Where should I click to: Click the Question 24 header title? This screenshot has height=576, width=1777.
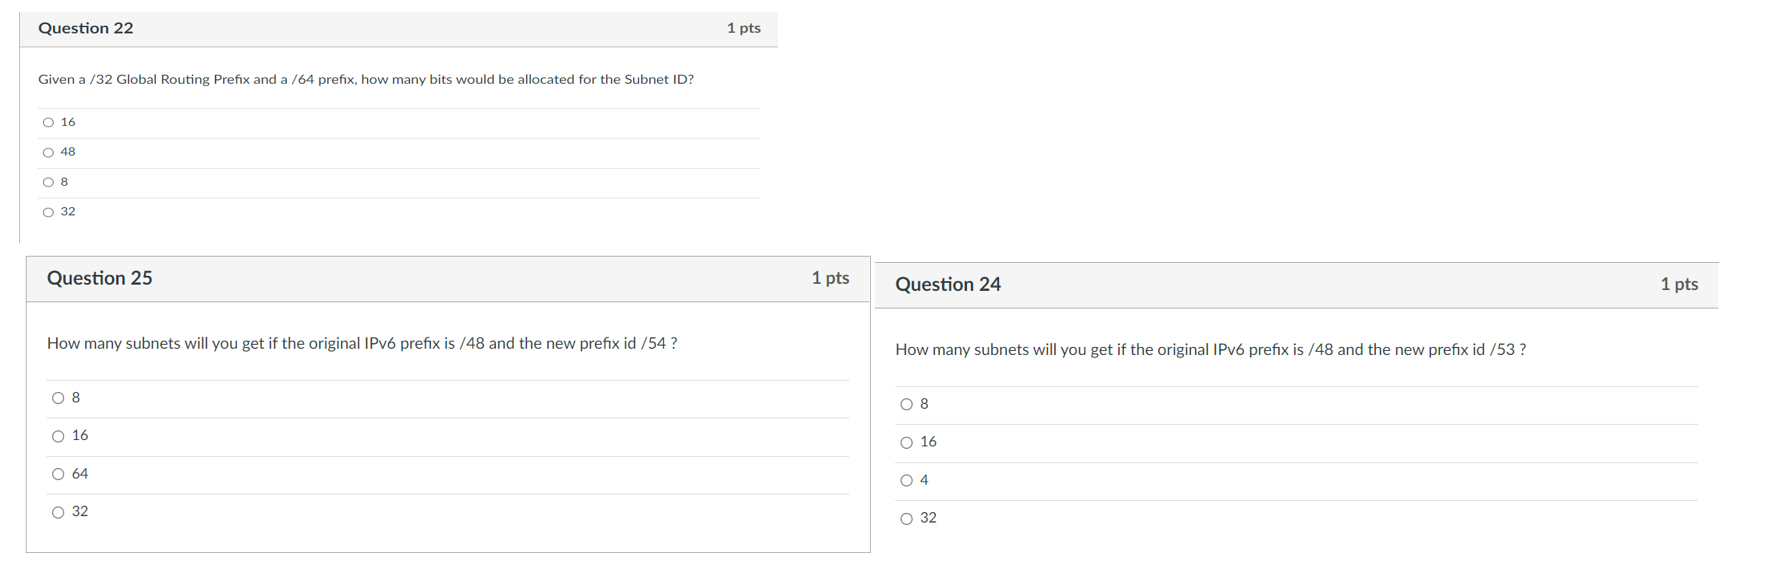point(948,284)
